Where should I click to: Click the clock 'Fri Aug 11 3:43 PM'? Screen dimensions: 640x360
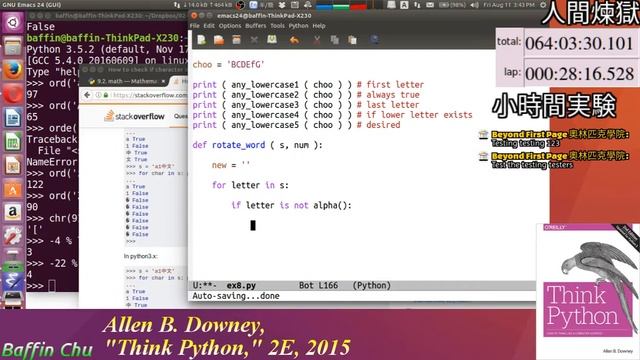[509, 5]
